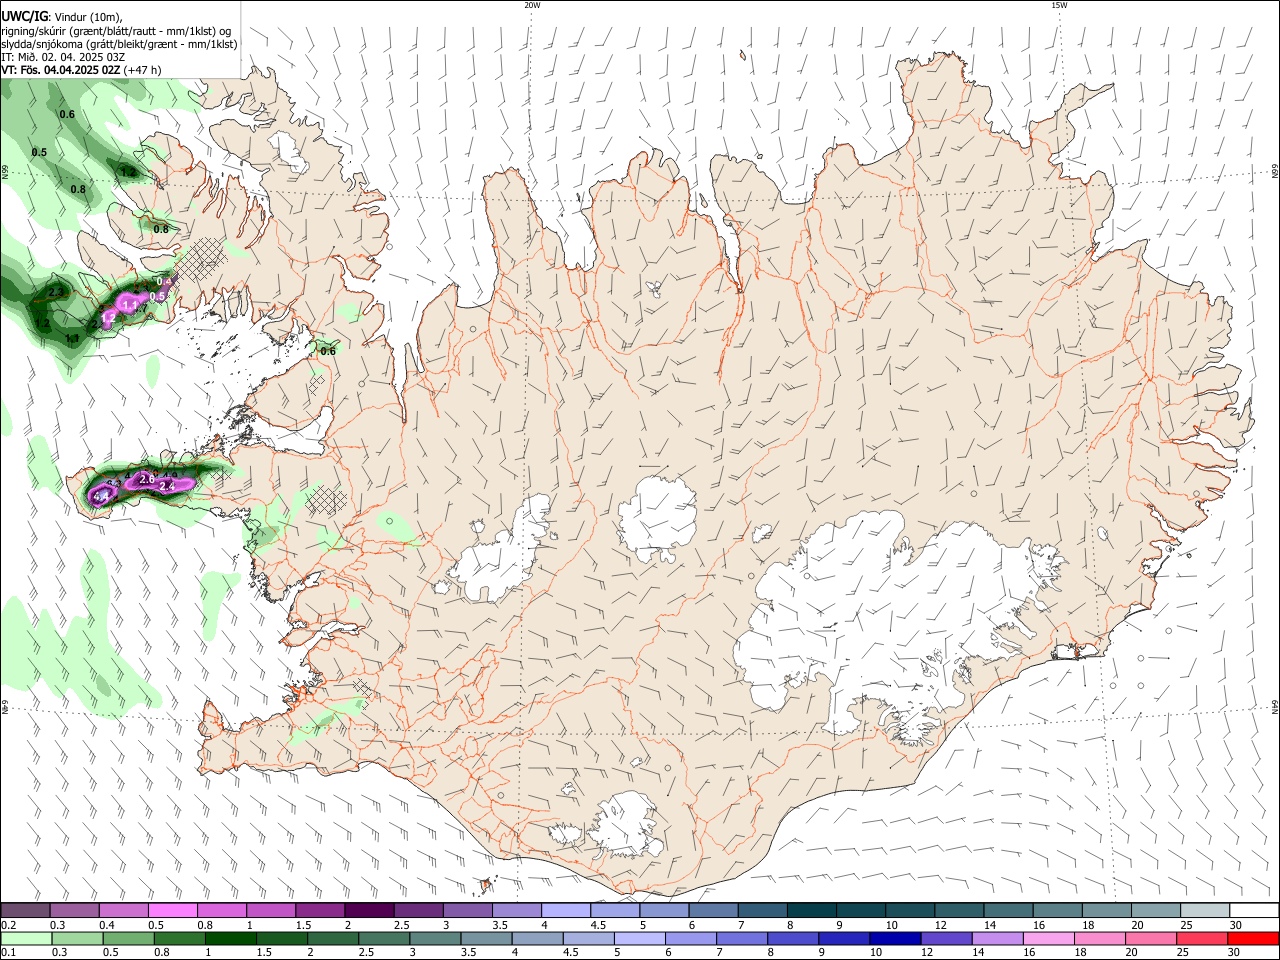The image size is (1280, 960).
Task: Click the darkest purple swatch starting at 2
Action: [x=368, y=910]
